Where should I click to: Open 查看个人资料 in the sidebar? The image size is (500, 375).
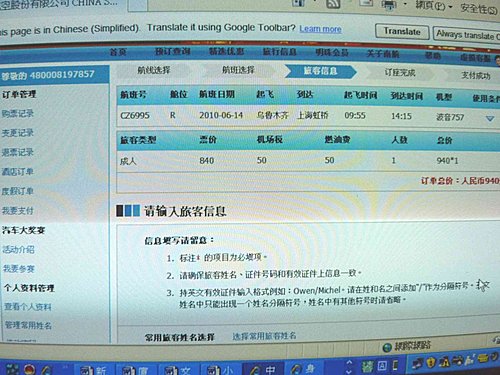(x=28, y=307)
